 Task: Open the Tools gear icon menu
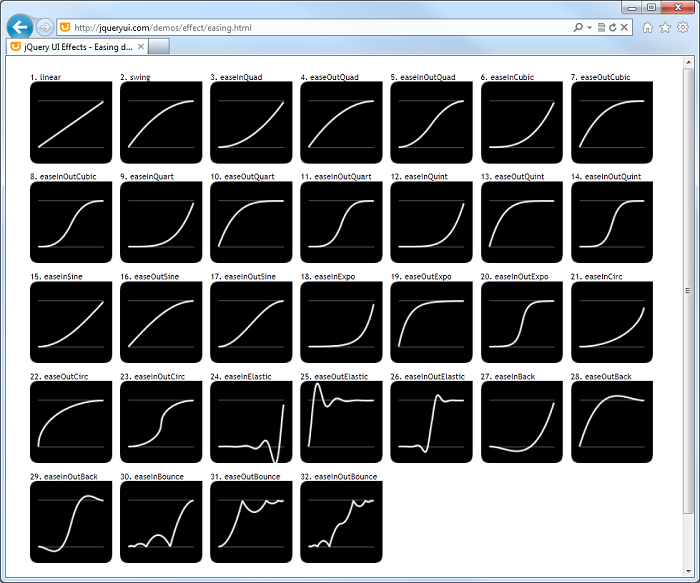683,27
